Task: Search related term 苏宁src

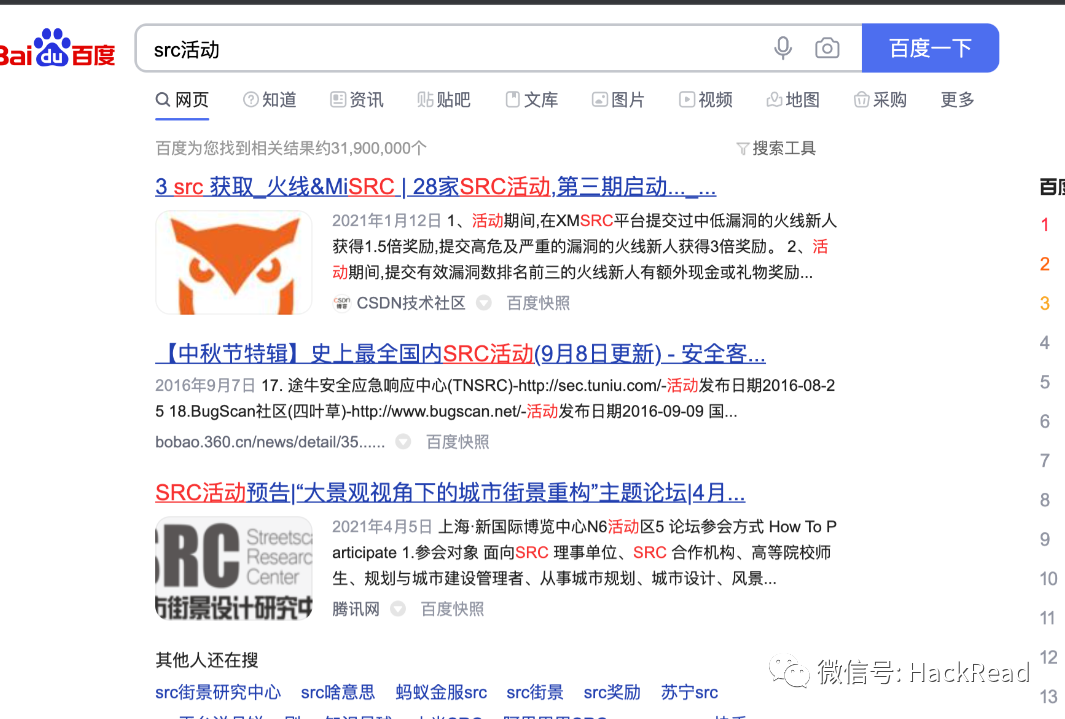Action: [x=689, y=693]
